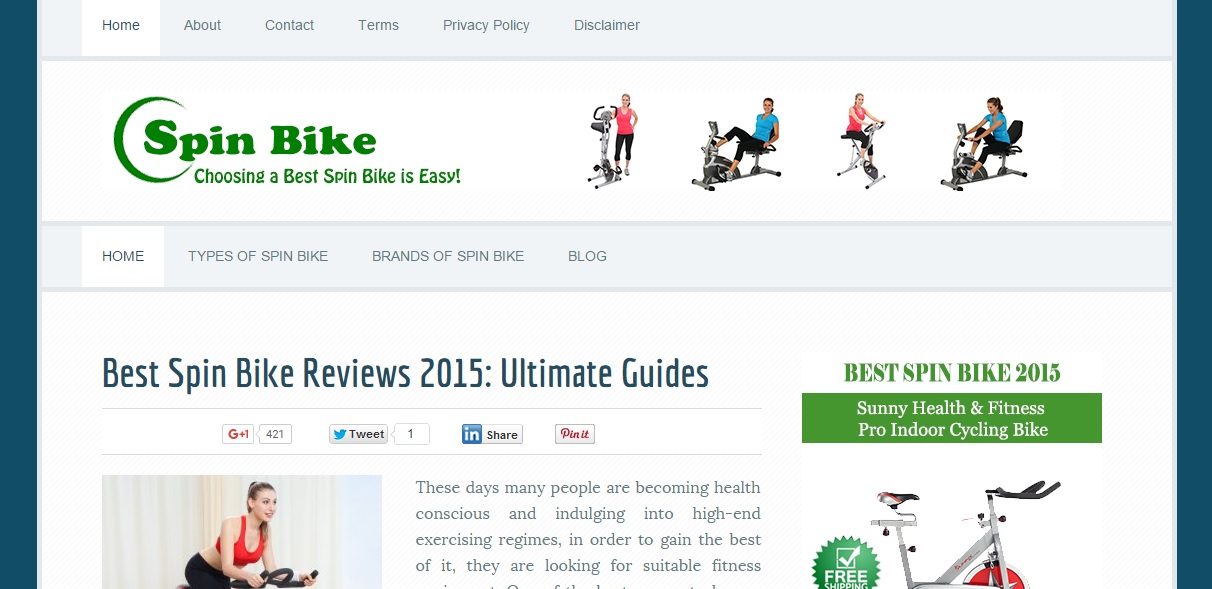Click the Tweet share button
1212x589 pixels.
[x=358, y=434]
